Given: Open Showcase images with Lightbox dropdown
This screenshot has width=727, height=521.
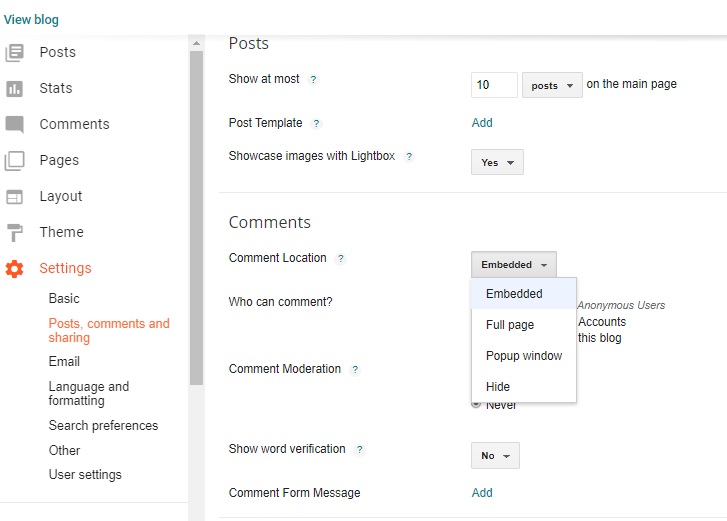Looking at the screenshot, I should point(497,162).
